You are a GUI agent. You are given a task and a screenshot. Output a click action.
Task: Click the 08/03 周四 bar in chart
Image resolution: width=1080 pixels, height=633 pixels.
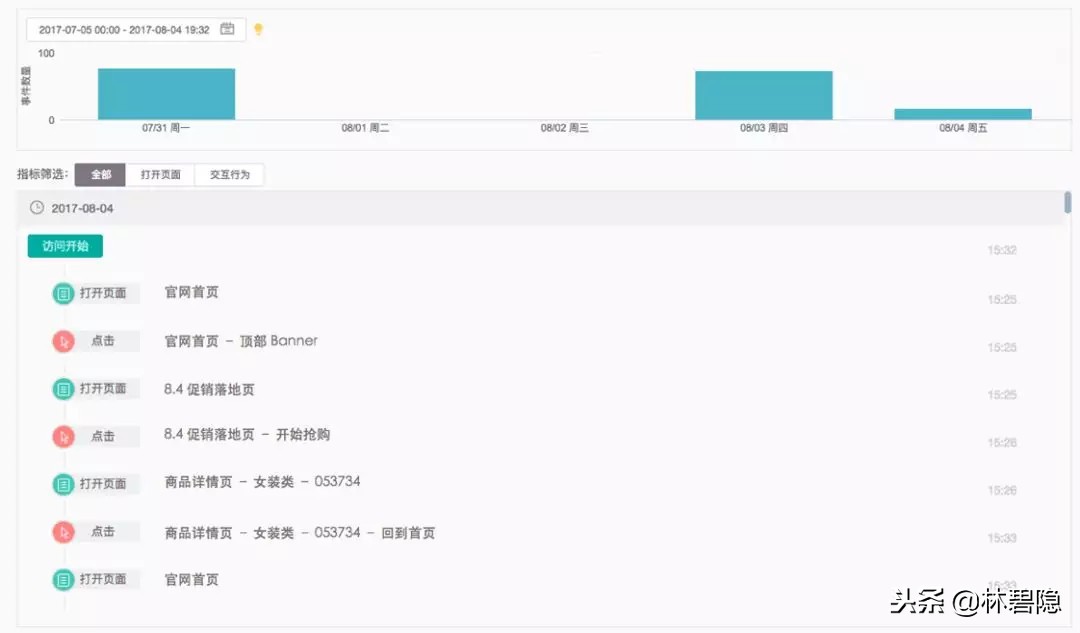click(763, 95)
